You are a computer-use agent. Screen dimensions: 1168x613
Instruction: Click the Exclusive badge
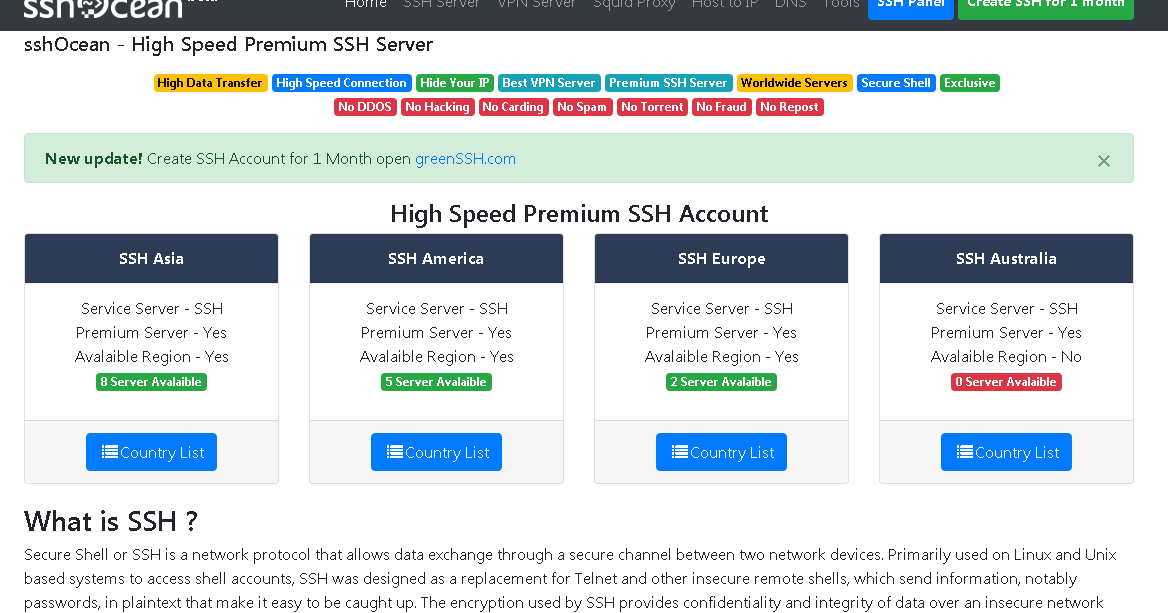970,83
